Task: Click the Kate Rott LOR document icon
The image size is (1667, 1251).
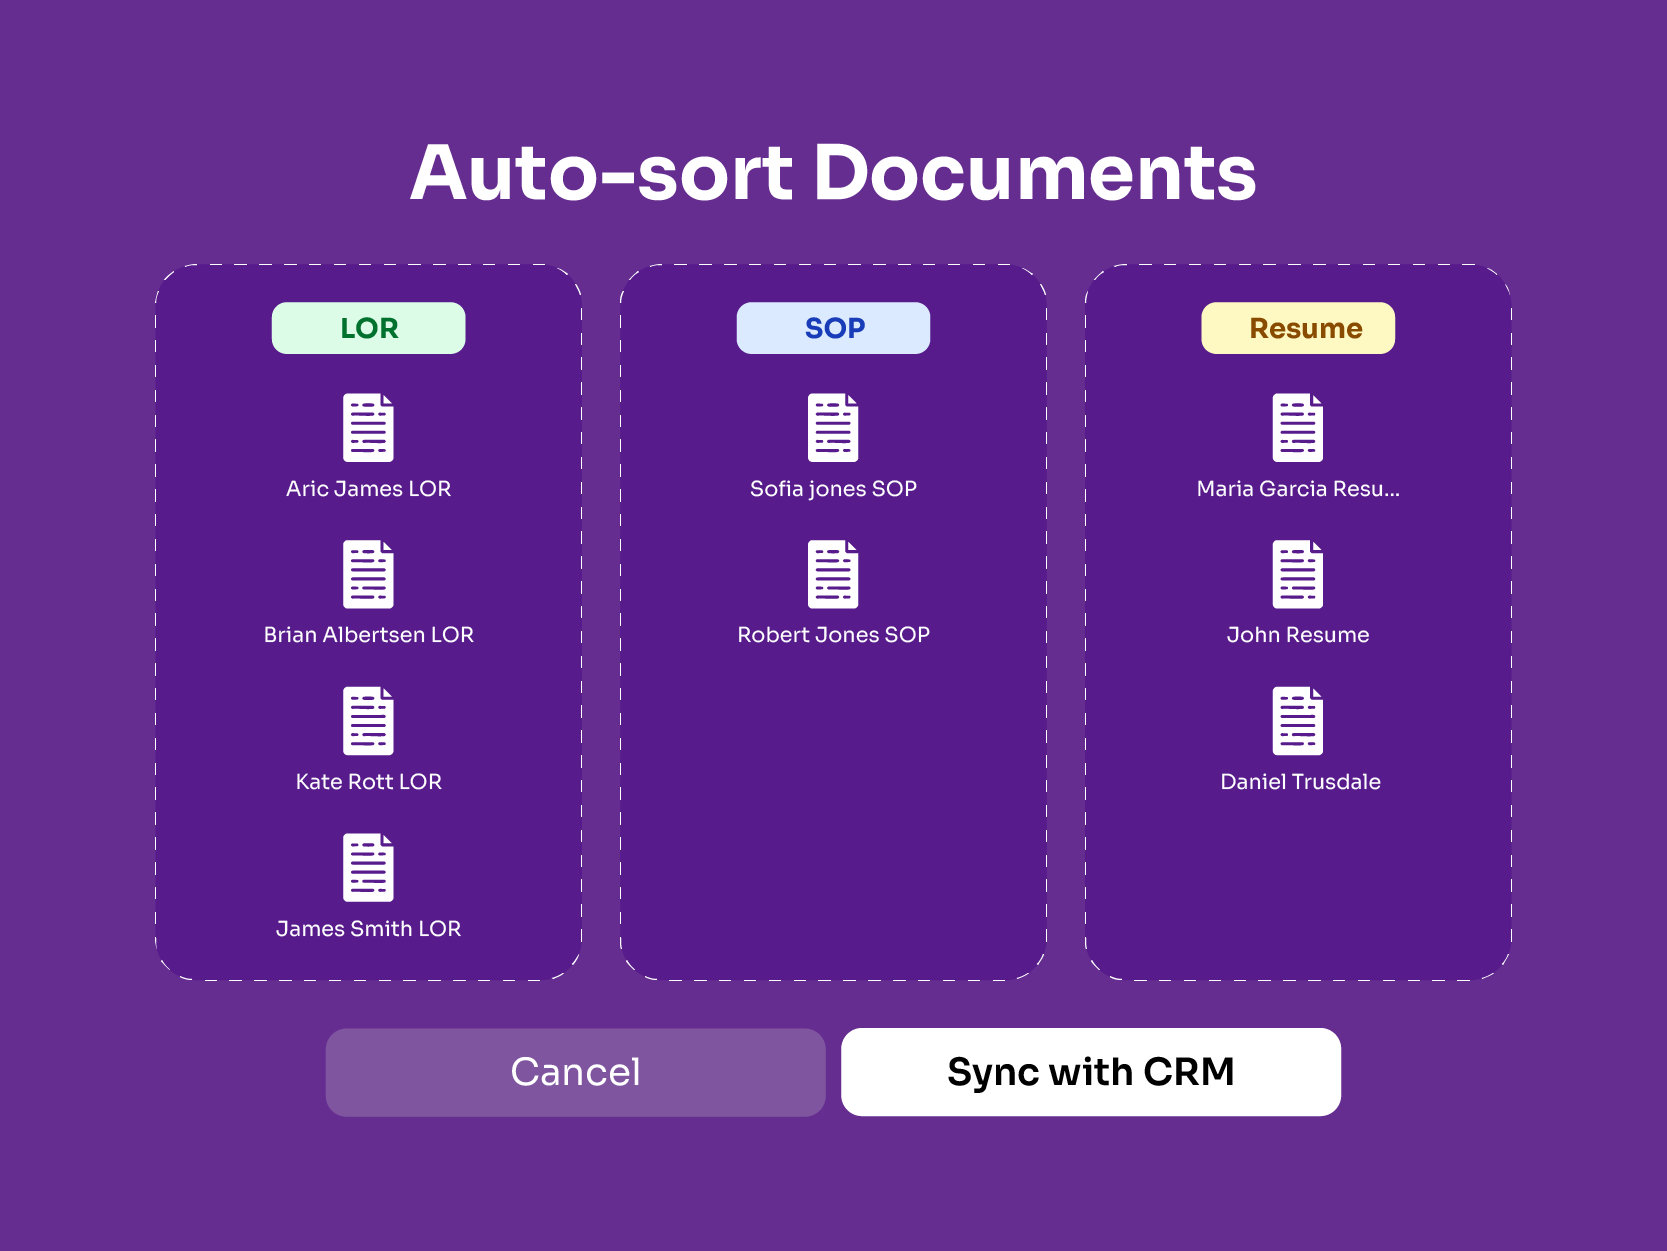Action: pyautogui.click(x=368, y=721)
